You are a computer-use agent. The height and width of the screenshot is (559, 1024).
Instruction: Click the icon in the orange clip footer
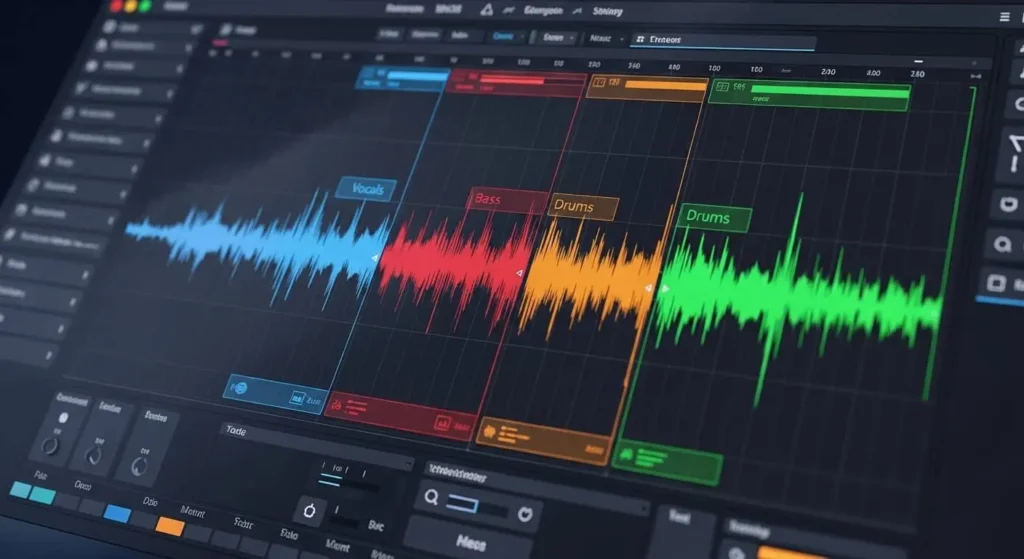(x=488, y=430)
